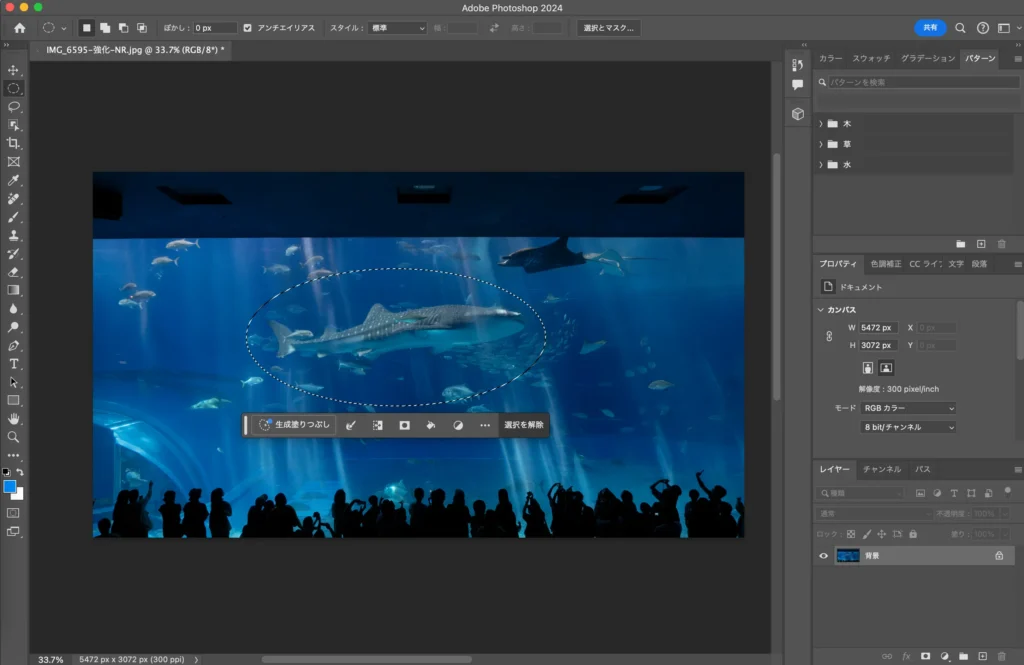1024x665 pixels.
Task: Select the Lasso tool
Action: coord(14,106)
